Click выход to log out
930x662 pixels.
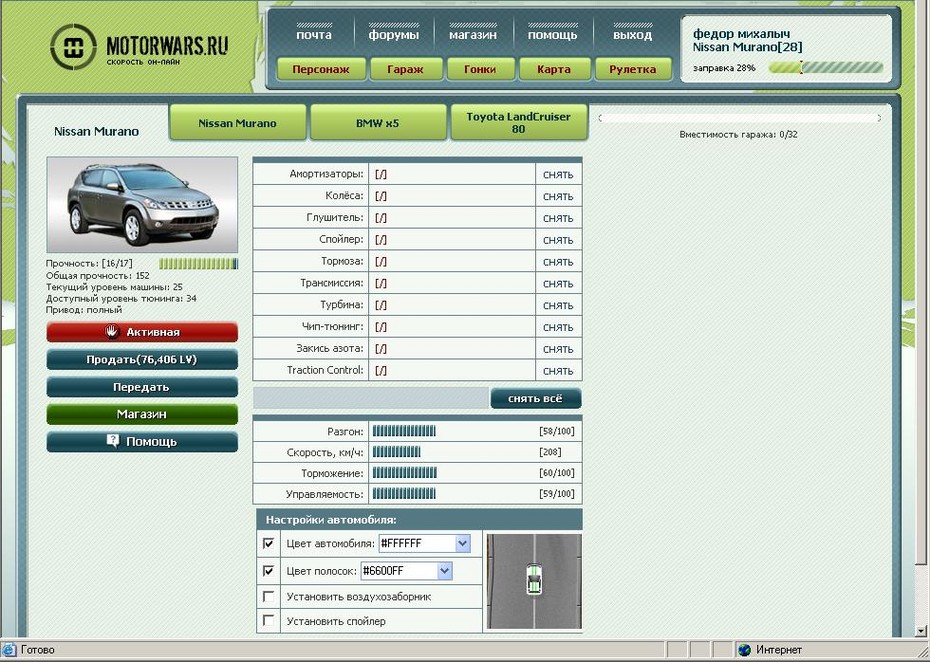[x=632, y=34]
